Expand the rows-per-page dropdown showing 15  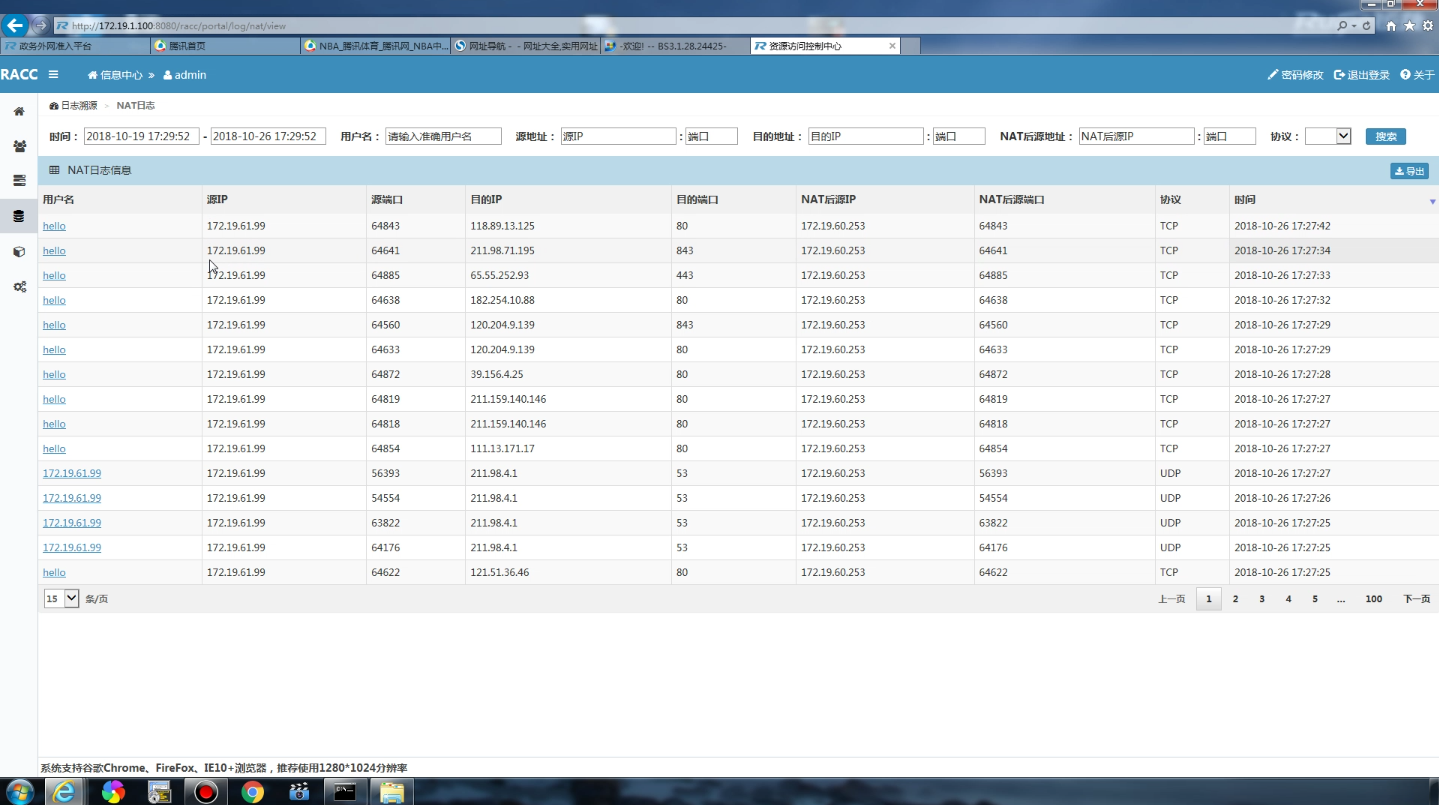point(61,598)
